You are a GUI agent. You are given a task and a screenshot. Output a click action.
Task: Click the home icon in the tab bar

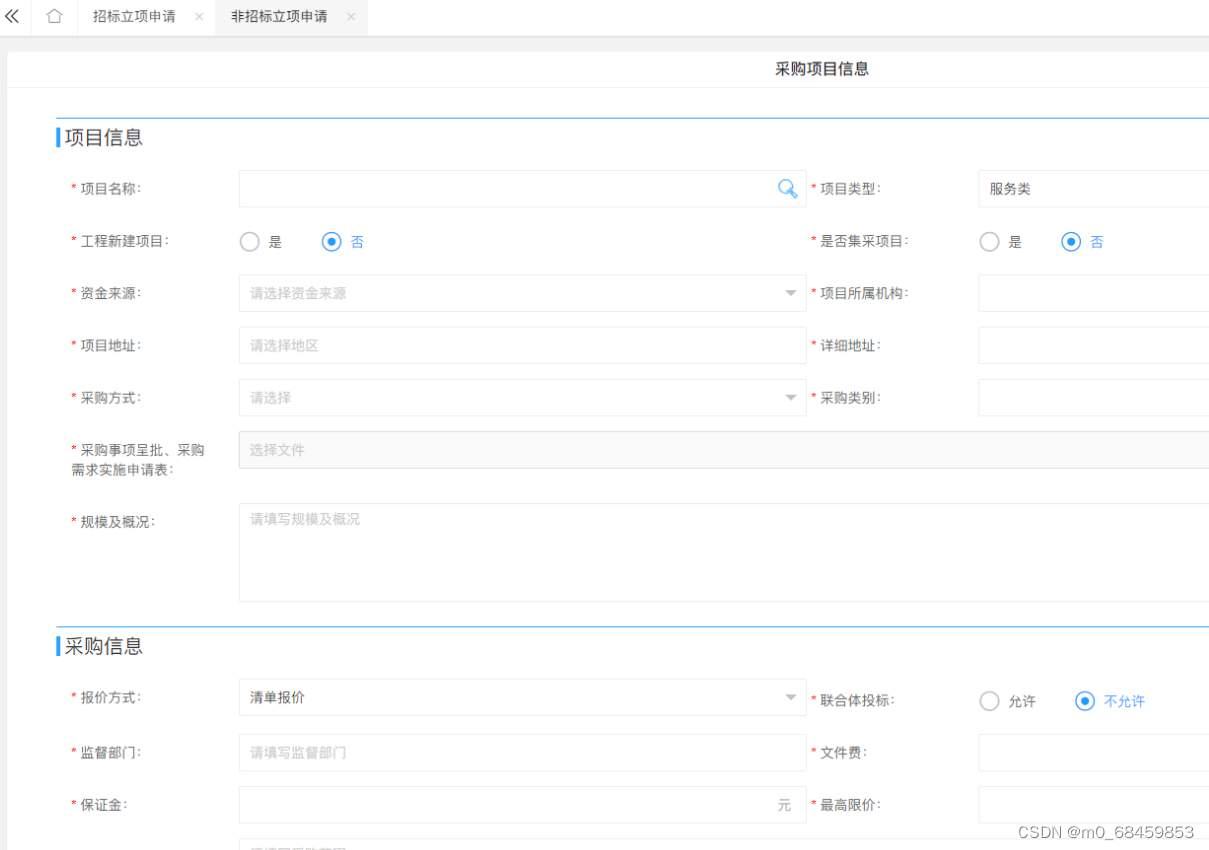(x=53, y=17)
